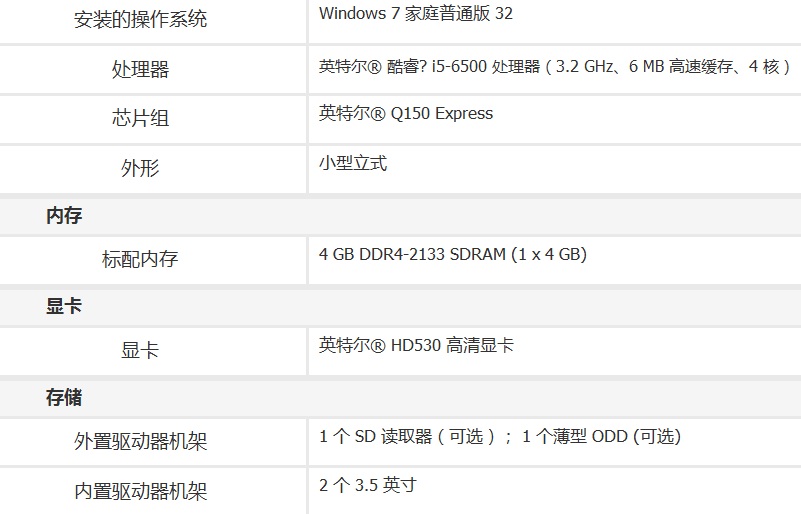Click the bold 显卡 section header

click(64, 306)
